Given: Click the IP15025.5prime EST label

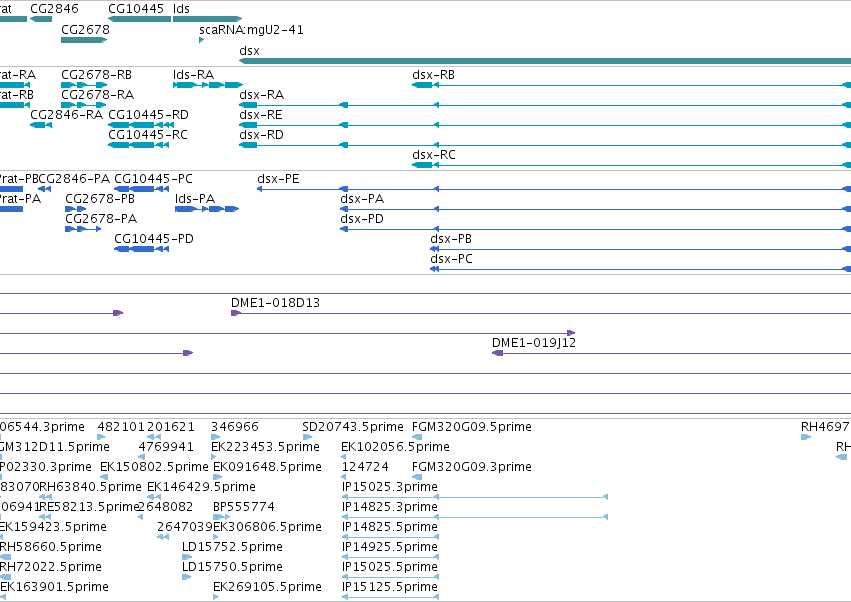Looking at the screenshot, I should (390, 567).
